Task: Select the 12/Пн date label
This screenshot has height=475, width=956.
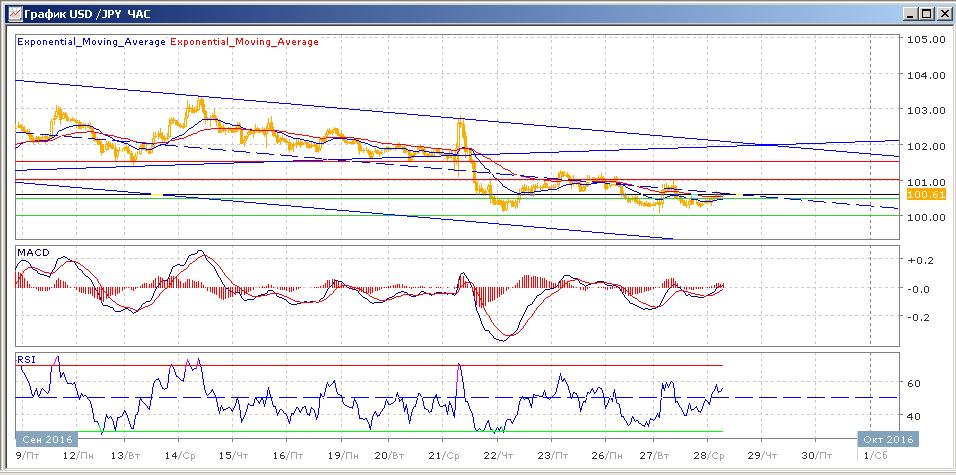Action: point(79,455)
